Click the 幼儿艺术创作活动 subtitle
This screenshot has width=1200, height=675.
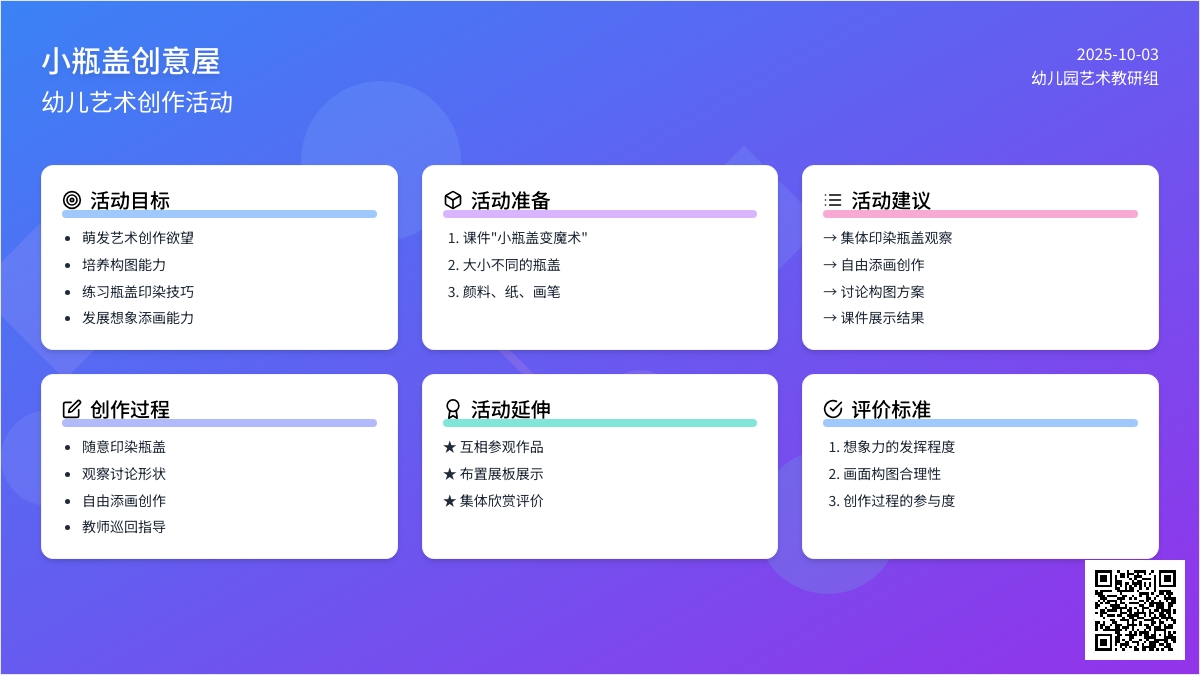pos(137,102)
